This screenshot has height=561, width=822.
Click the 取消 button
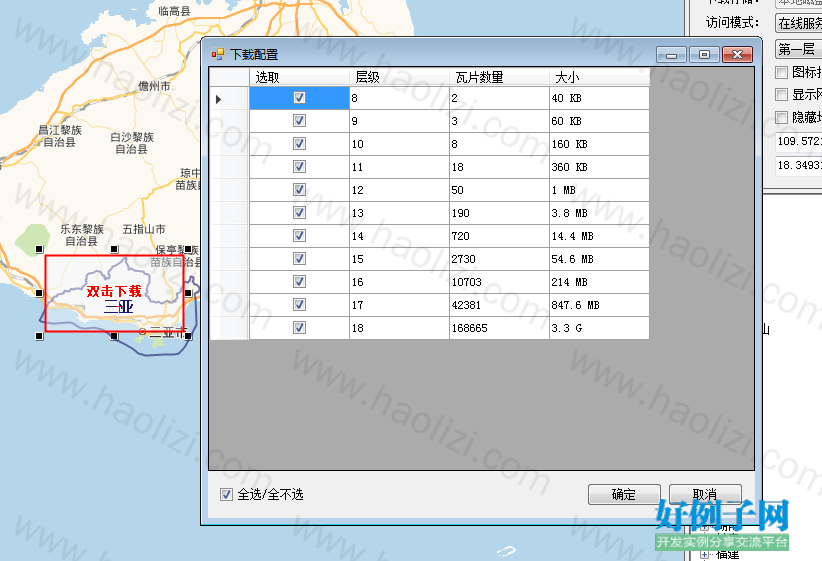coord(705,494)
